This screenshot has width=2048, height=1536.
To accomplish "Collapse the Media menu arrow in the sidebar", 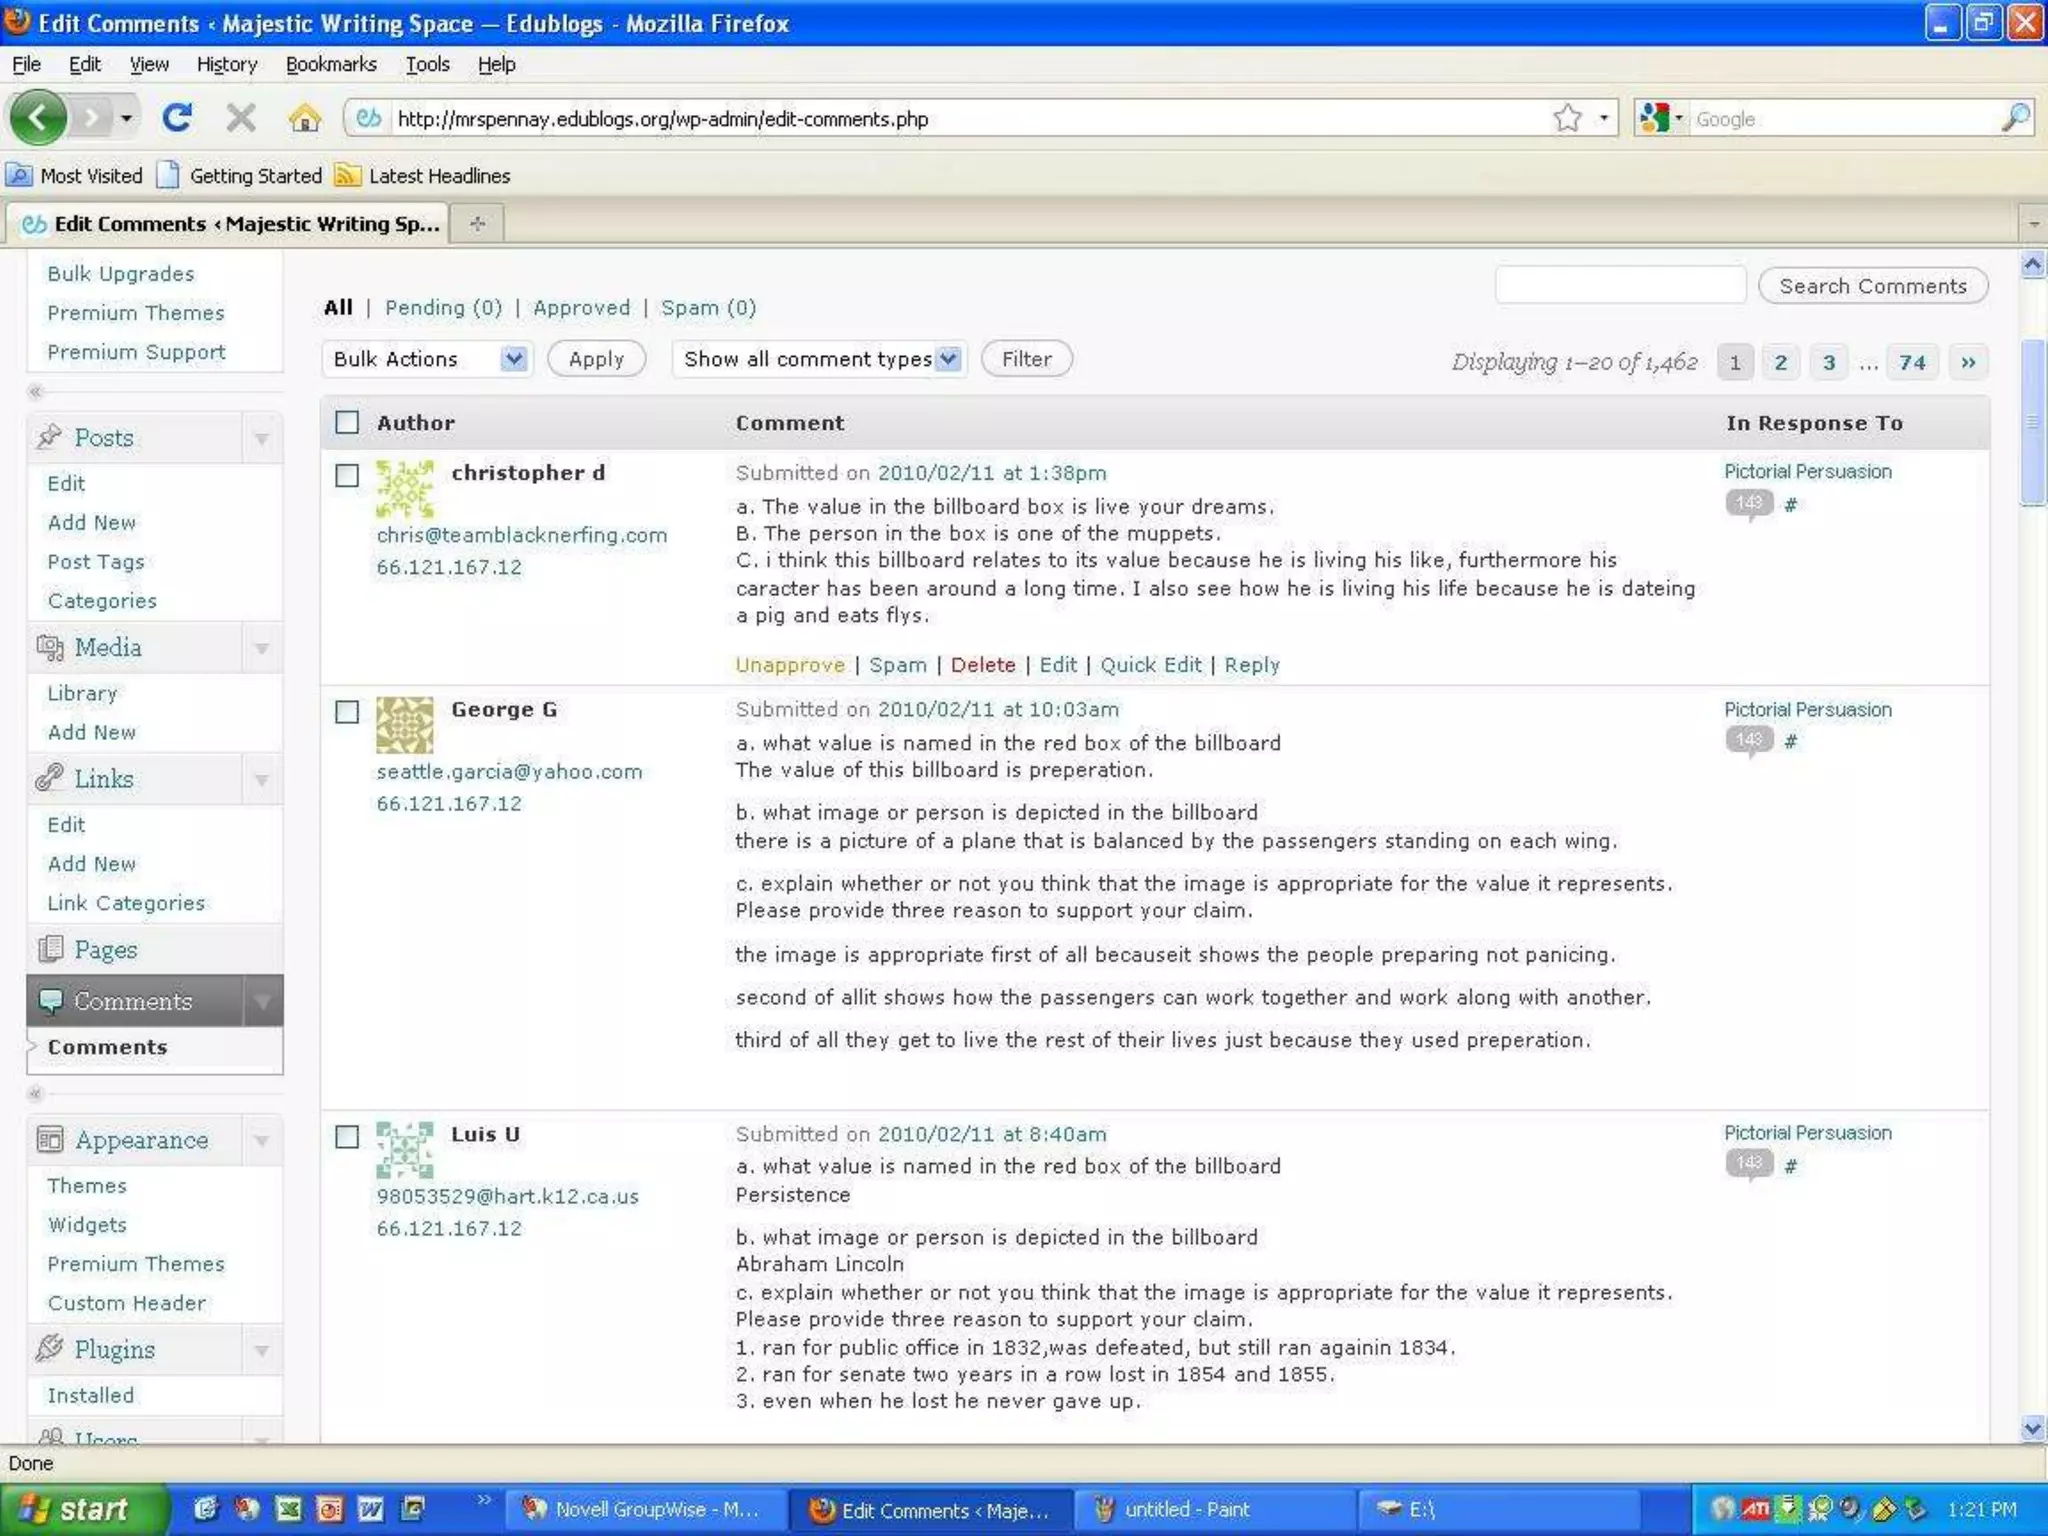I will (x=262, y=648).
